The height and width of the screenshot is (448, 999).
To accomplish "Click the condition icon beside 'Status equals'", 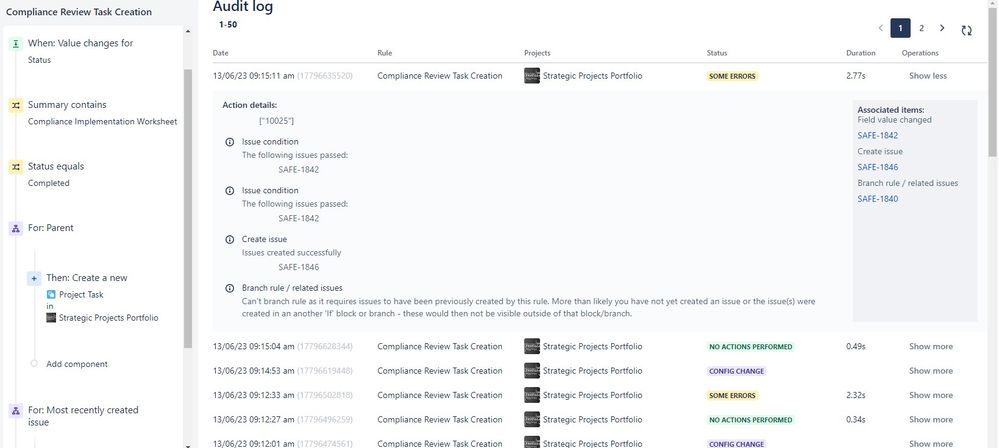I will (x=15, y=167).
